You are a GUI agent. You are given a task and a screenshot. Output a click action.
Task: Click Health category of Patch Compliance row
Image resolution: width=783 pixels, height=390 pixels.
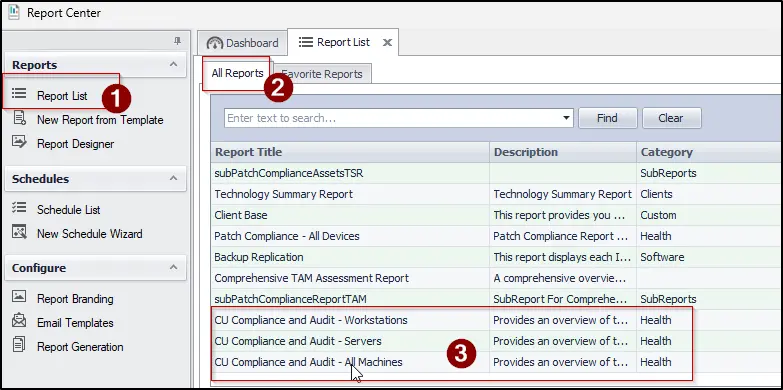(x=709, y=236)
